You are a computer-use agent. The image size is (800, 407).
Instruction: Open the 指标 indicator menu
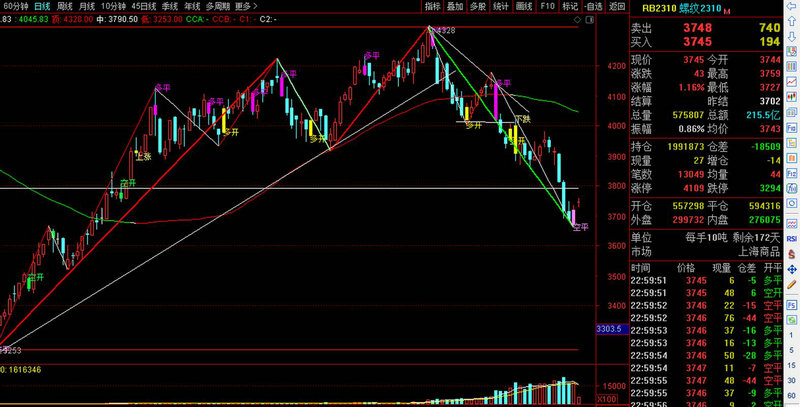coord(432,6)
